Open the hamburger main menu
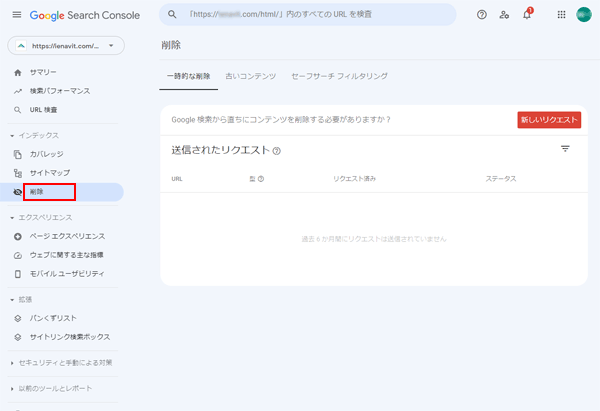Image resolution: width=600 pixels, height=411 pixels. (17, 15)
